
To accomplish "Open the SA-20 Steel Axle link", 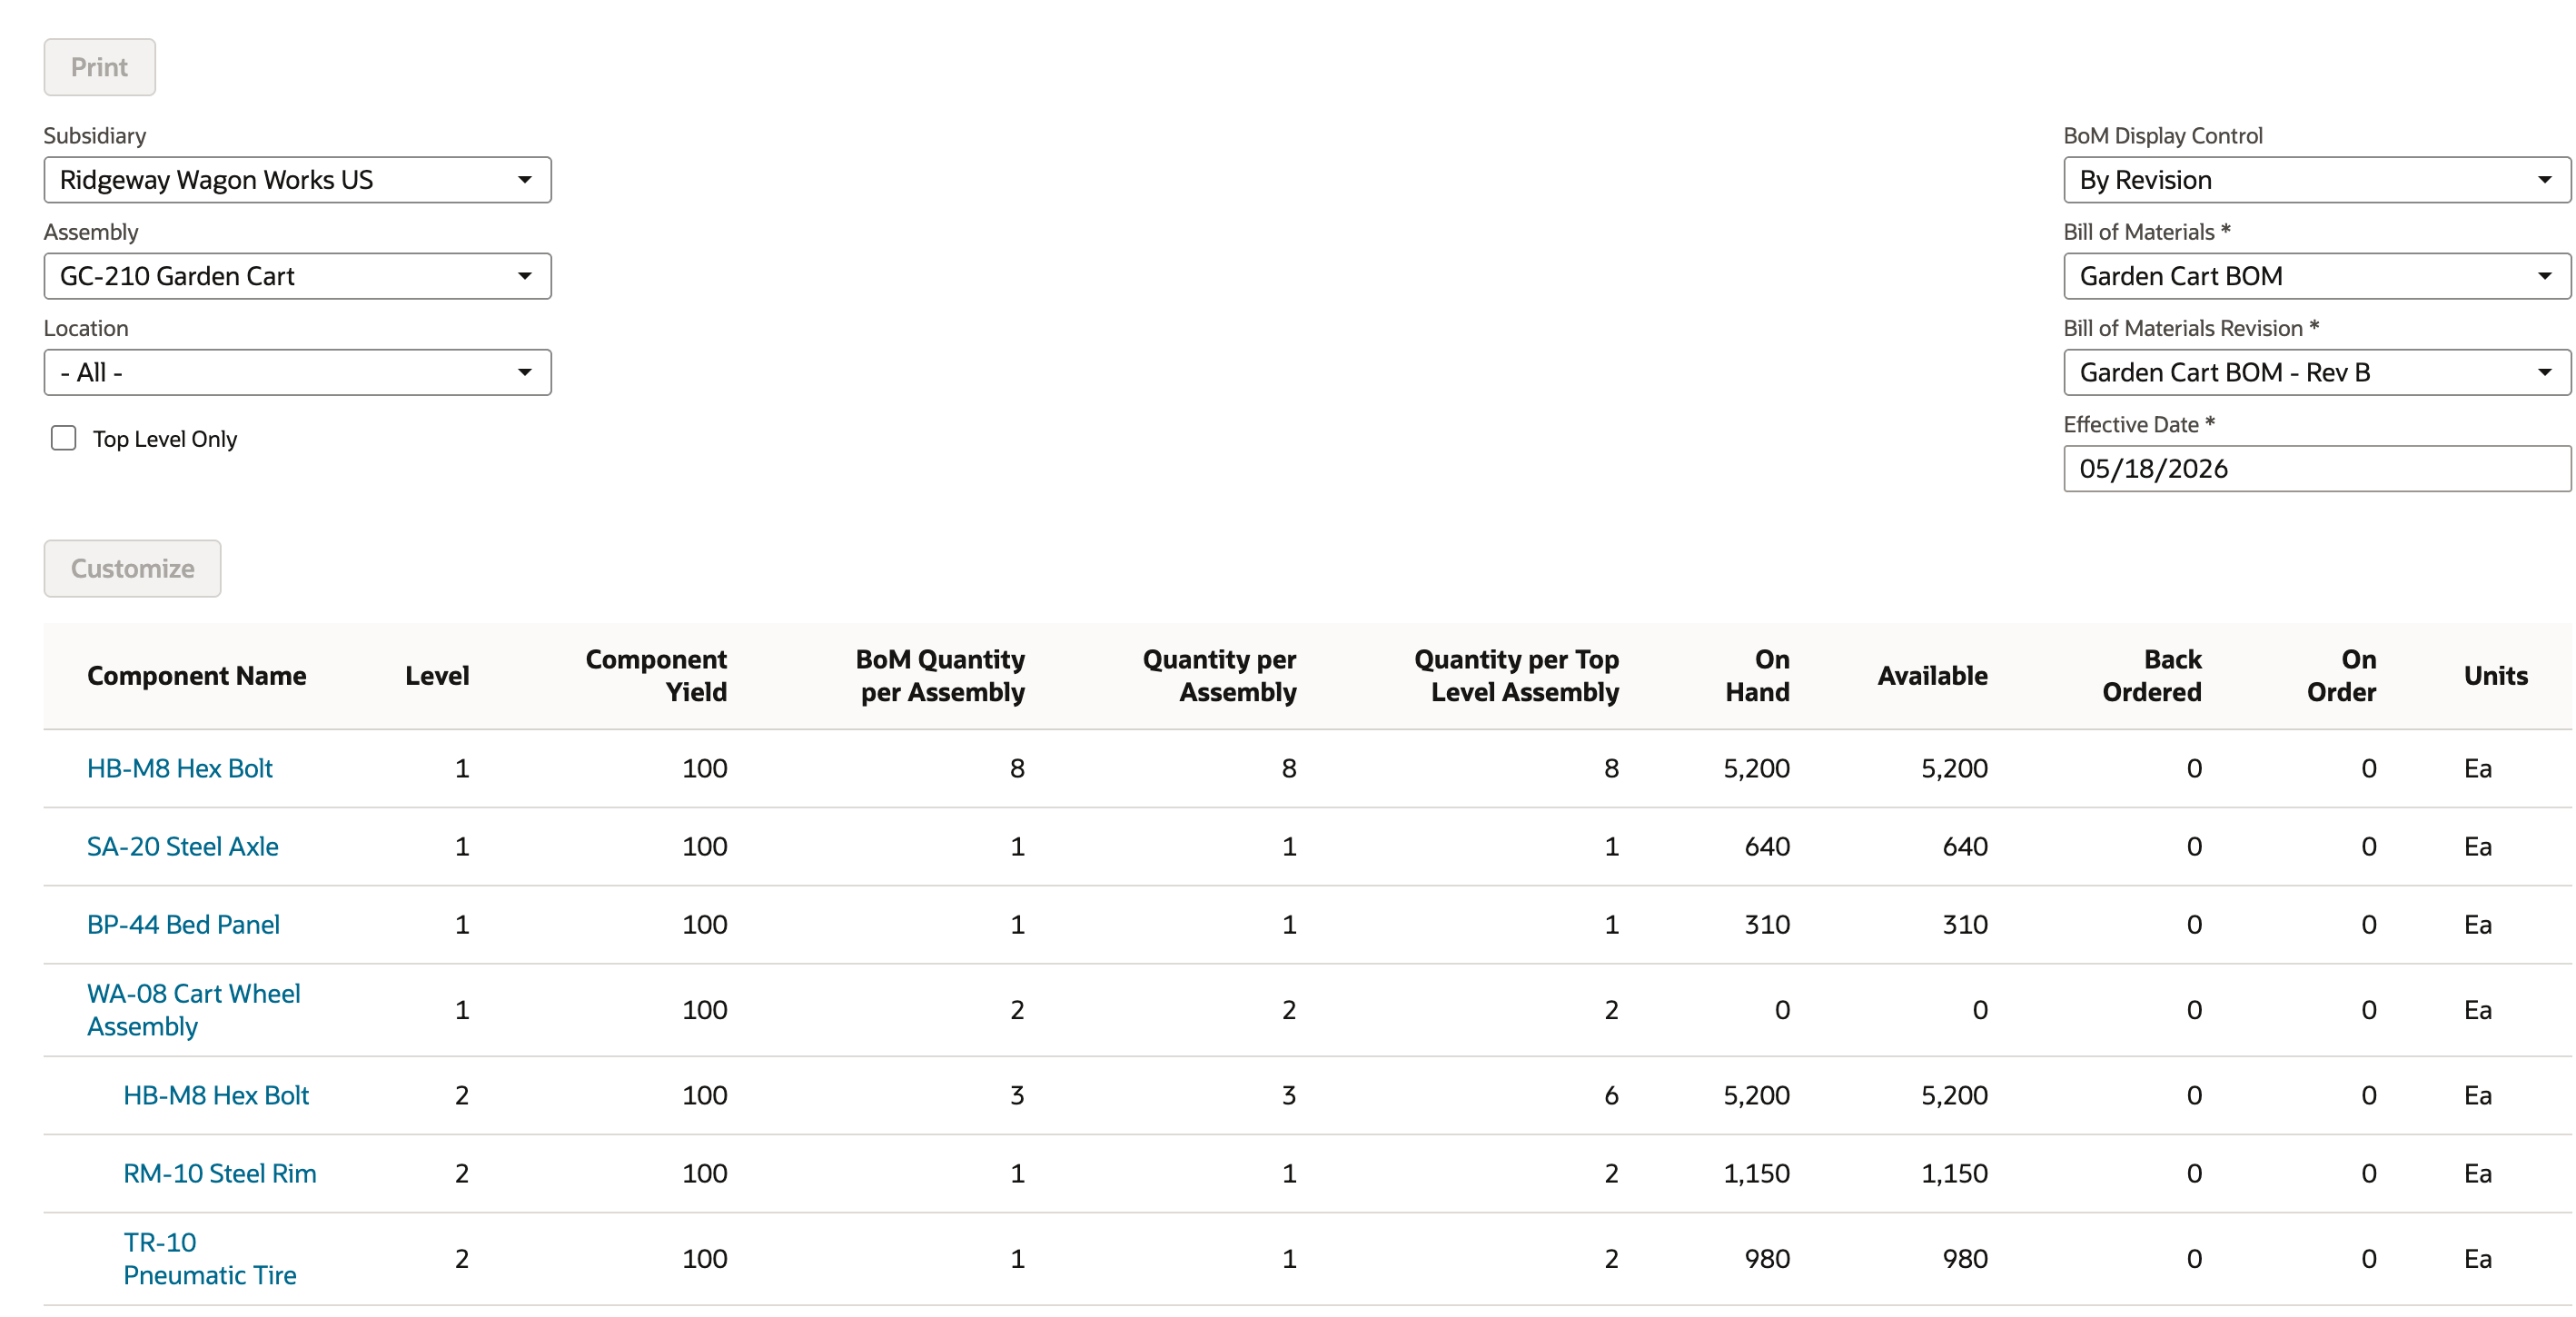I will coord(183,846).
